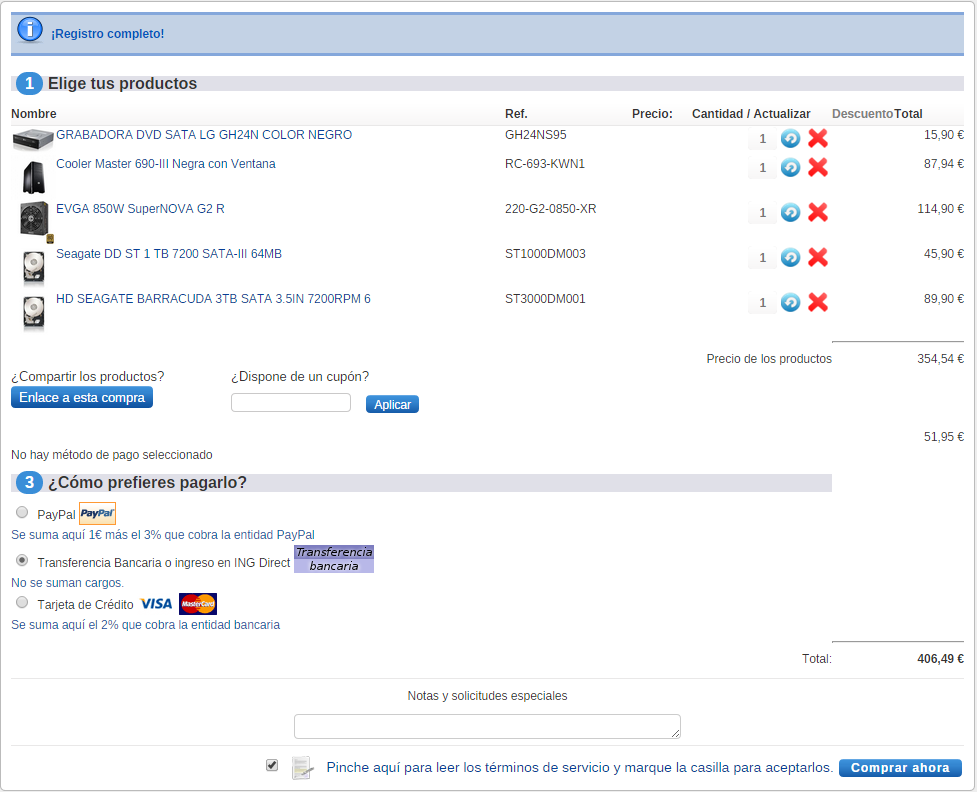Click the Elige tus productos heading
The width and height of the screenshot is (977, 792).
(x=122, y=83)
